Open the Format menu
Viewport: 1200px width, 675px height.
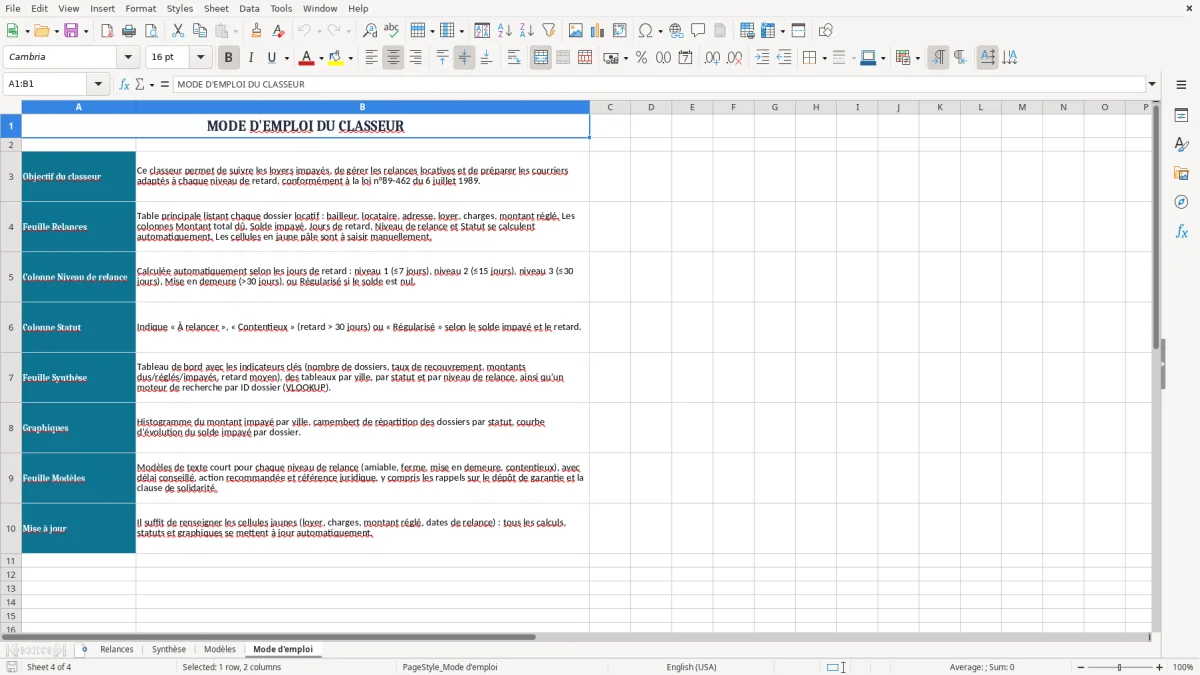point(141,8)
